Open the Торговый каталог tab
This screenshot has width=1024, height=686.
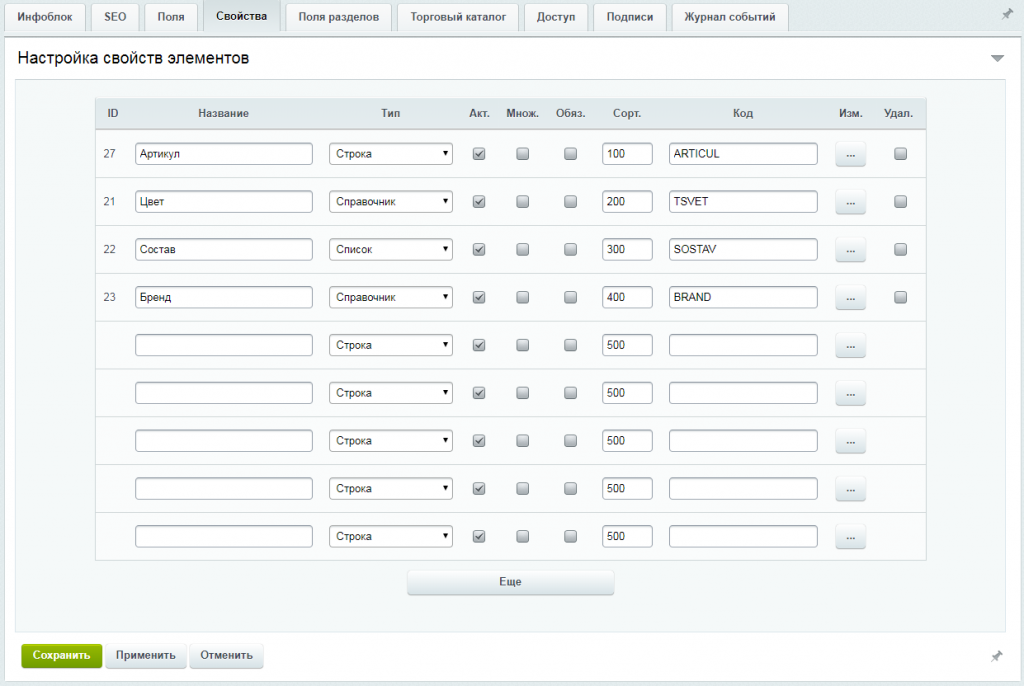pos(458,17)
